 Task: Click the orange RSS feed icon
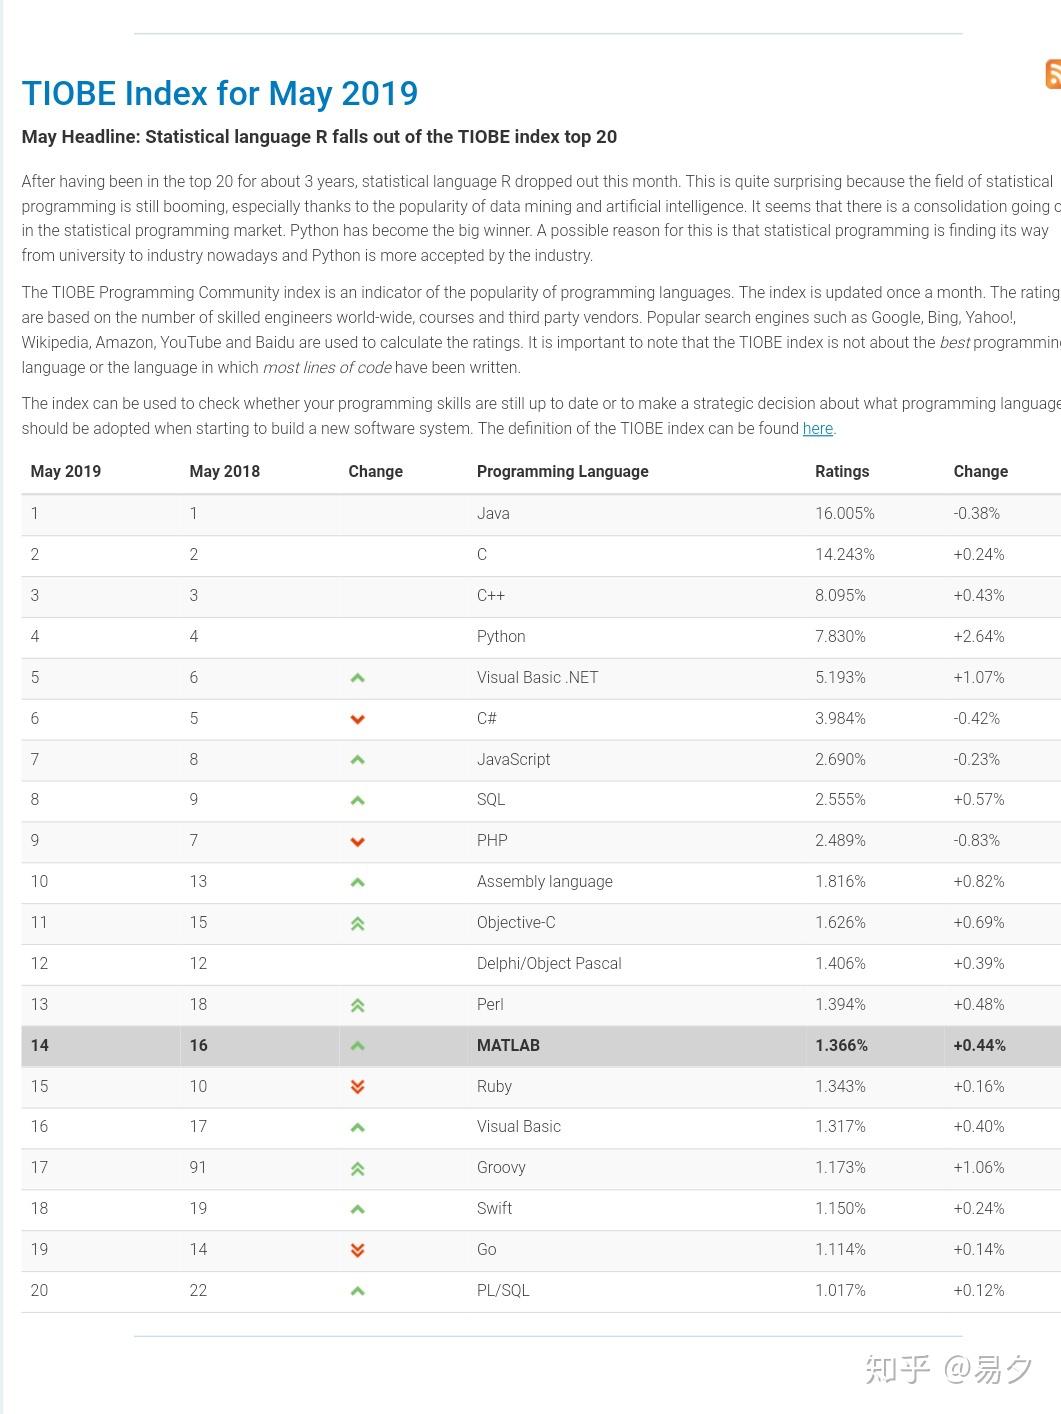pos(1053,74)
